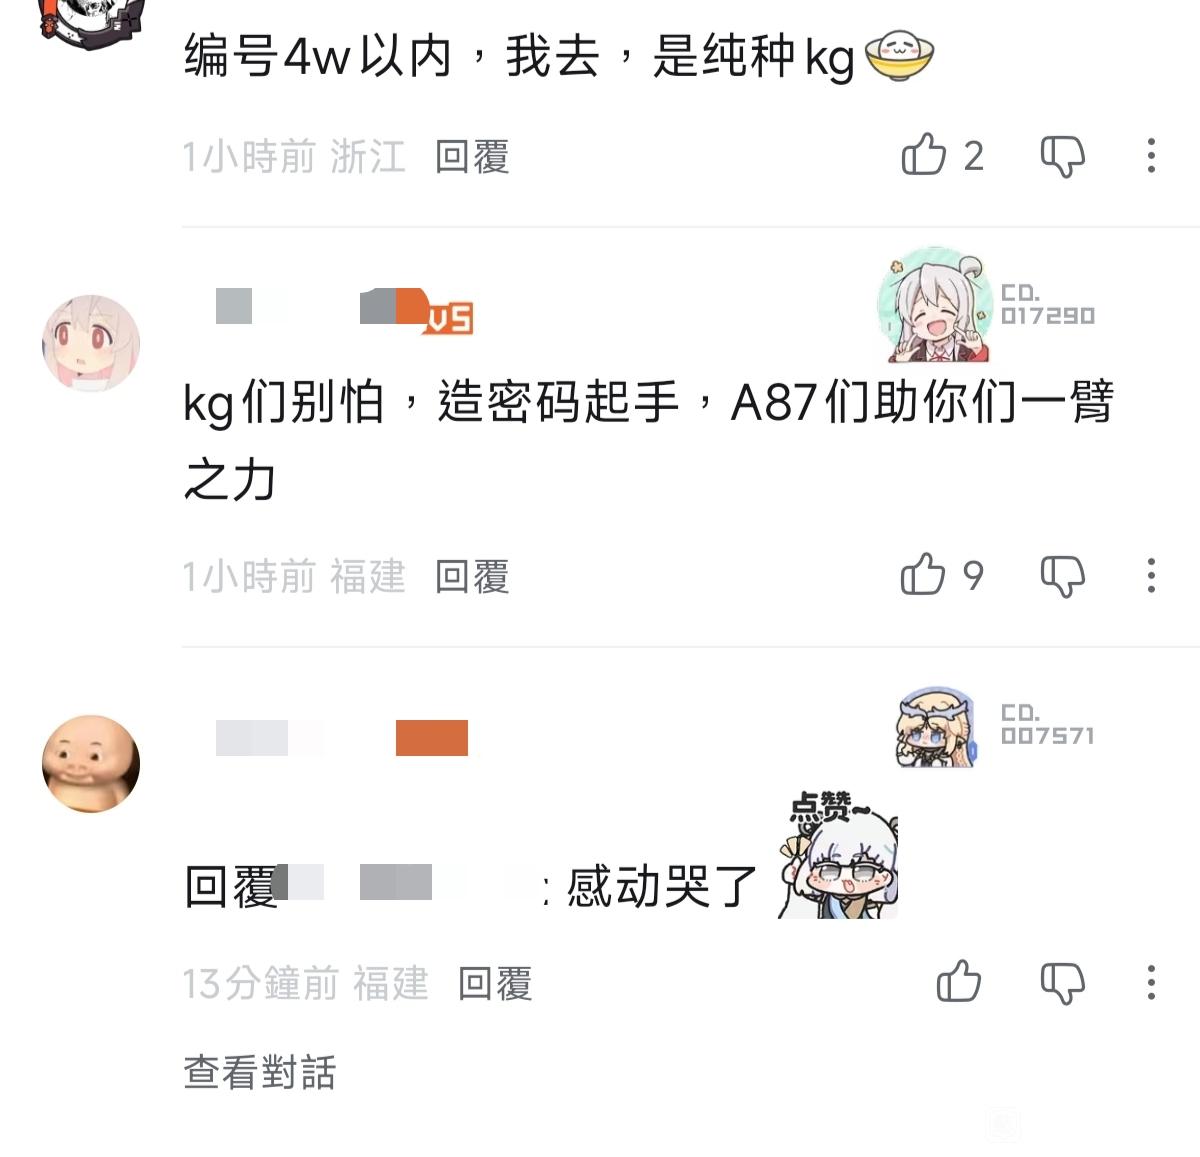The height and width of the screenshot is (1157, 1200).
Task: Like the 感动哭了 reply
Action: [x=958, y=982]
